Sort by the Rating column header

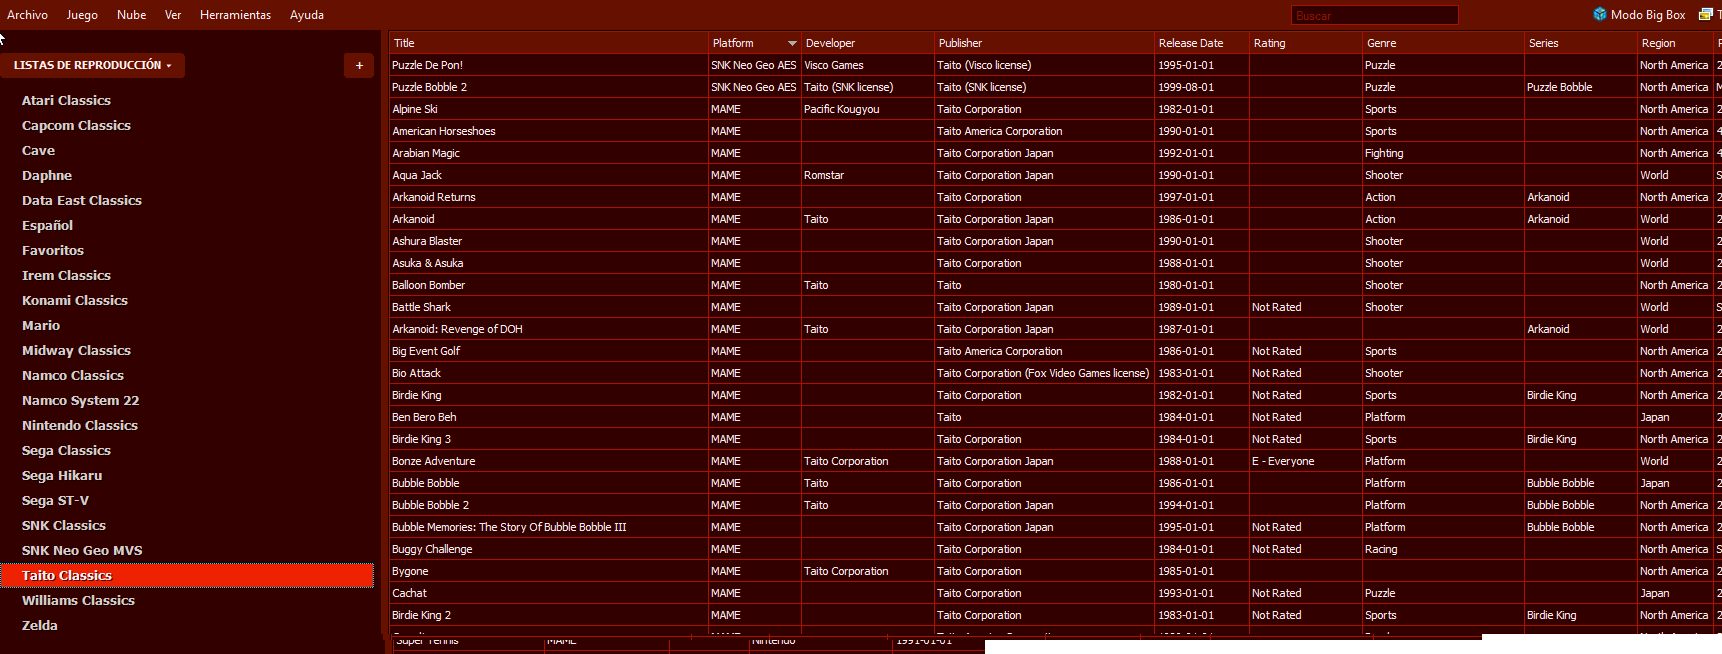pyautogui.click(x=1305, y=43)
